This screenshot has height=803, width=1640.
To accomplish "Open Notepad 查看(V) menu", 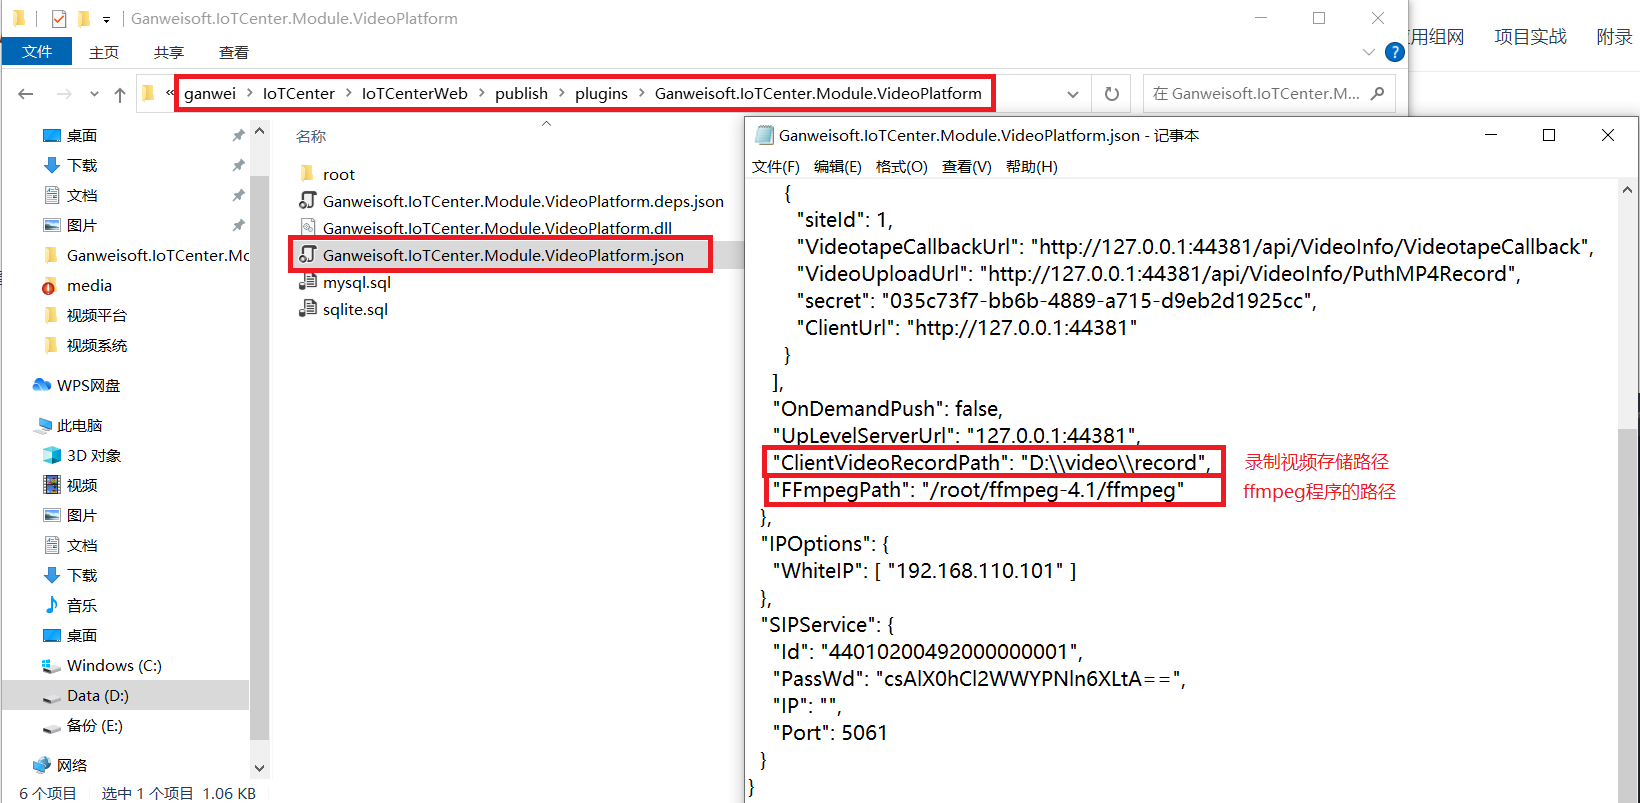I will click(x=967, y=166).
